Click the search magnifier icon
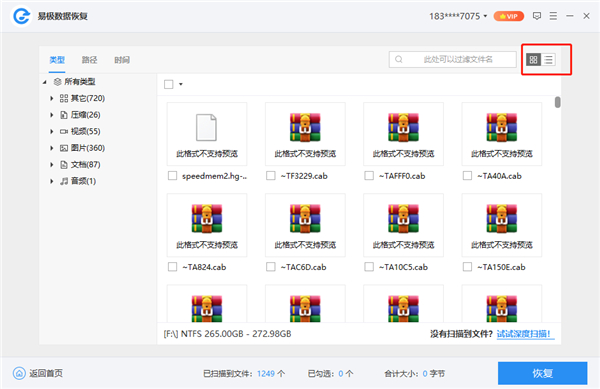Viewport: 600px width, 389px height. coord(399,59)
